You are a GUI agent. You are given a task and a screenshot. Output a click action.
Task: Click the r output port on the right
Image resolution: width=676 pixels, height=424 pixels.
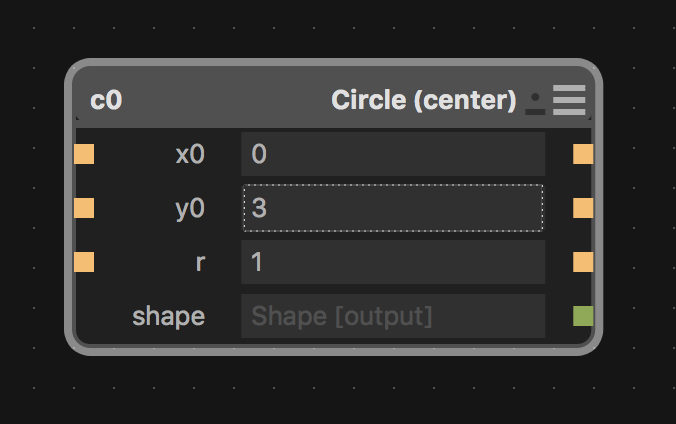coord(583,262)
